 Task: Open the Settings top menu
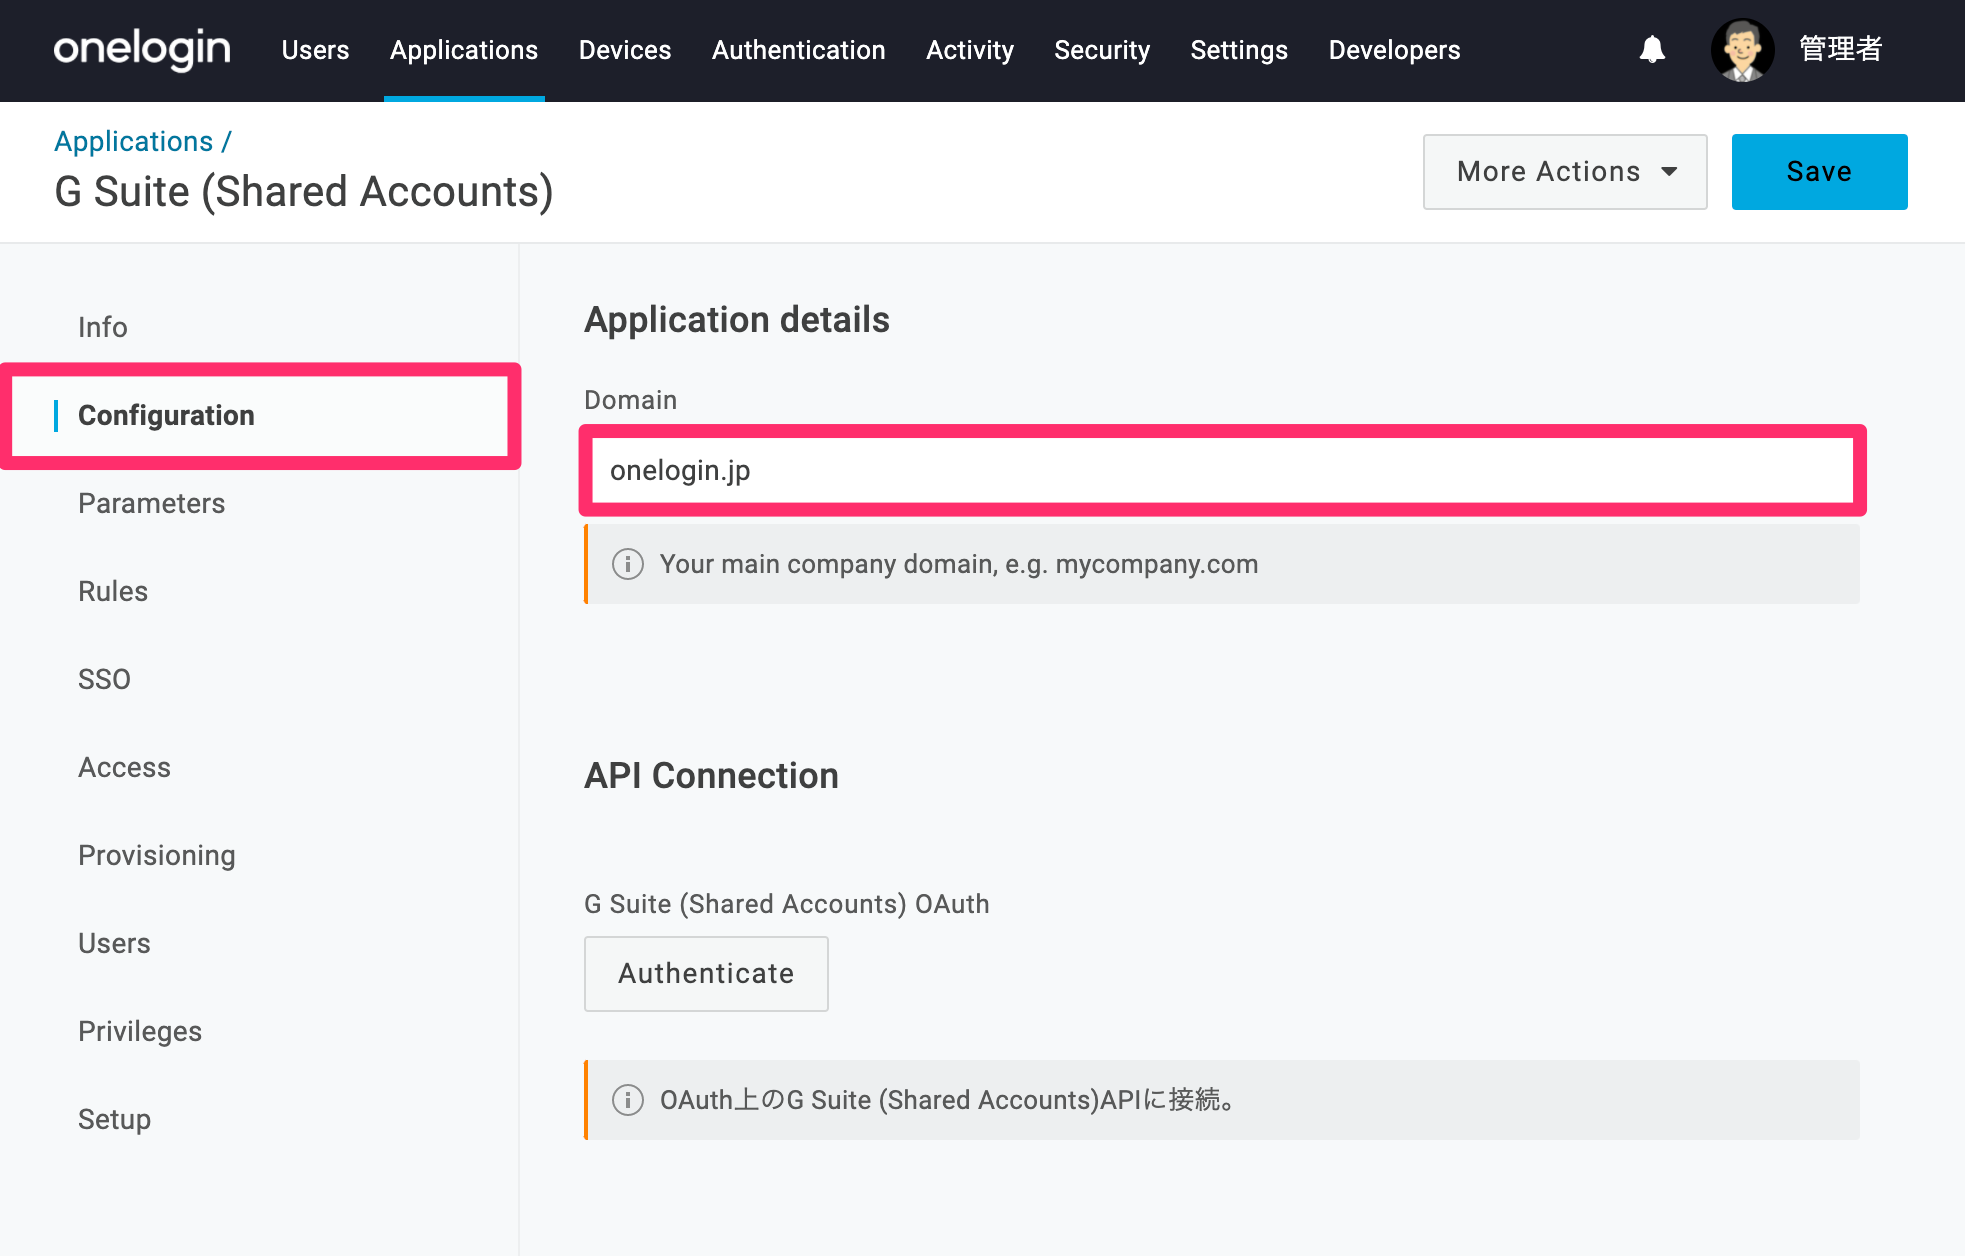(x=1239, y=50)
